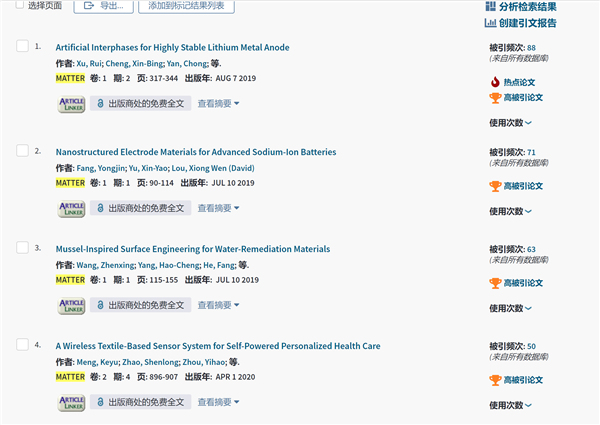
Task: Show abstract of Wireless Textile-Based Sensor paper
Action: (218, 402)
